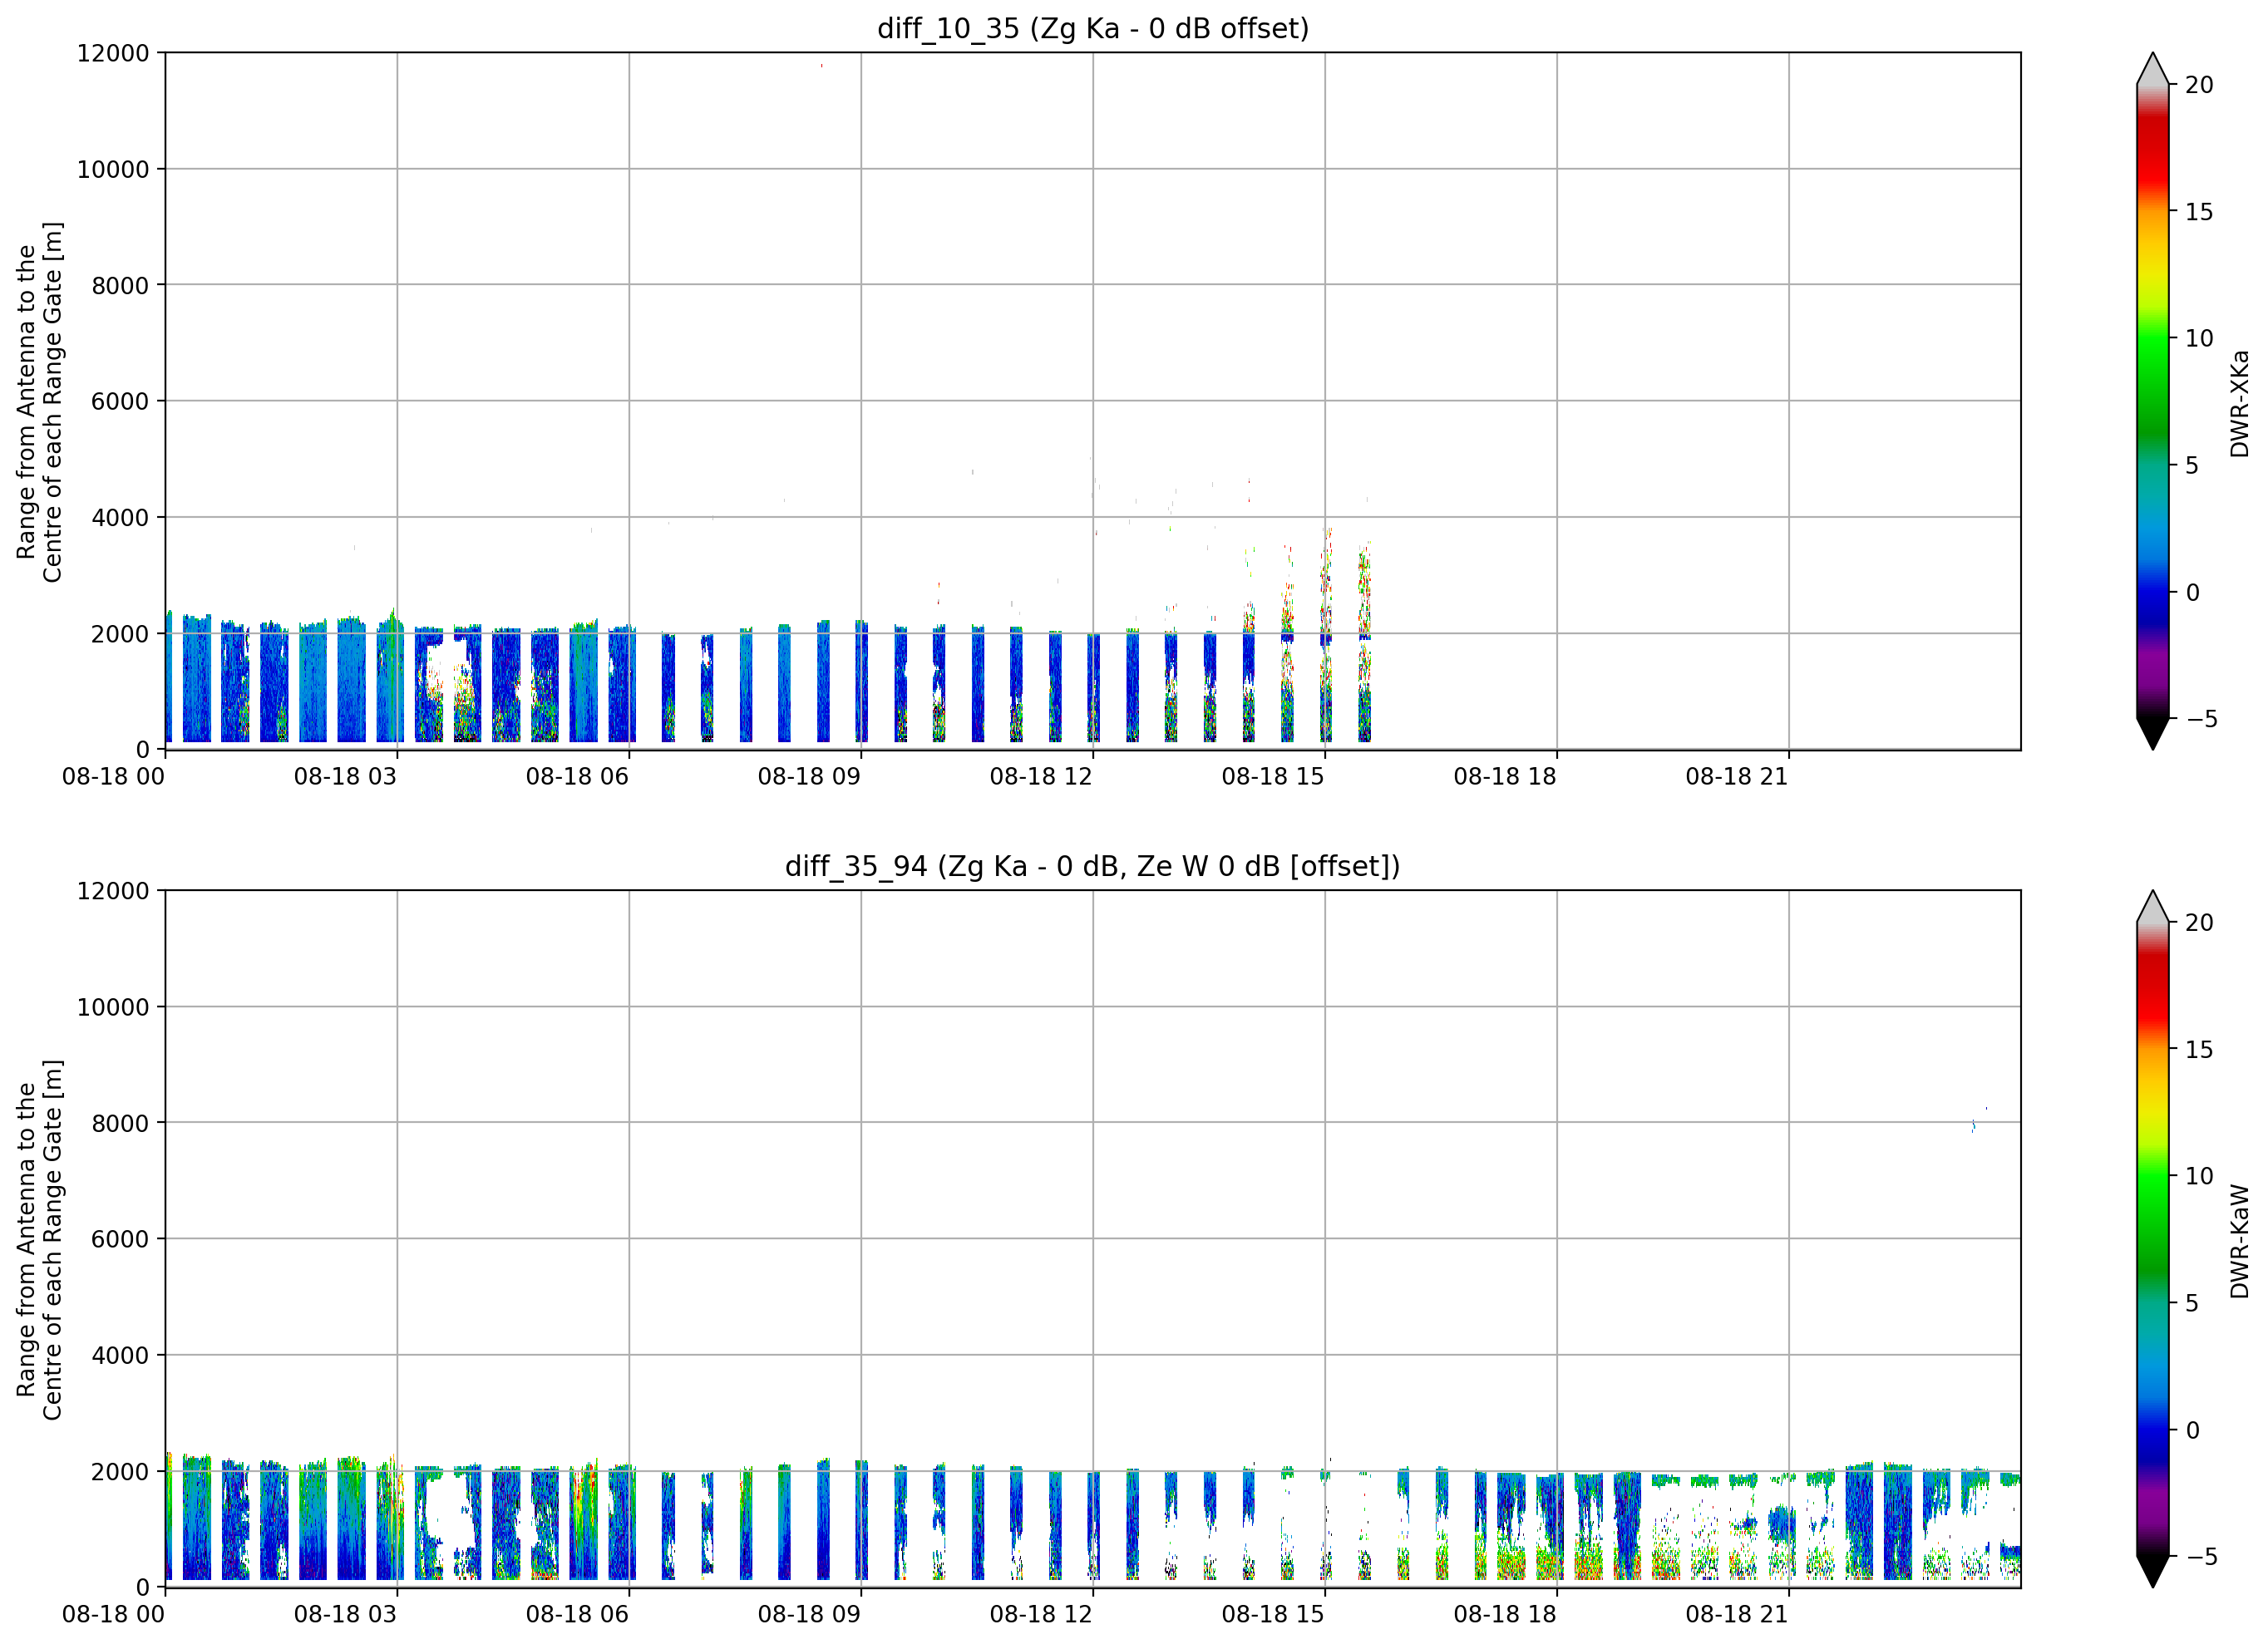Image resolution: width=2268 pixels, height=1644 pixels.
Task: Click the 4000 y-tick on top plot
Action: coord(120,518)
